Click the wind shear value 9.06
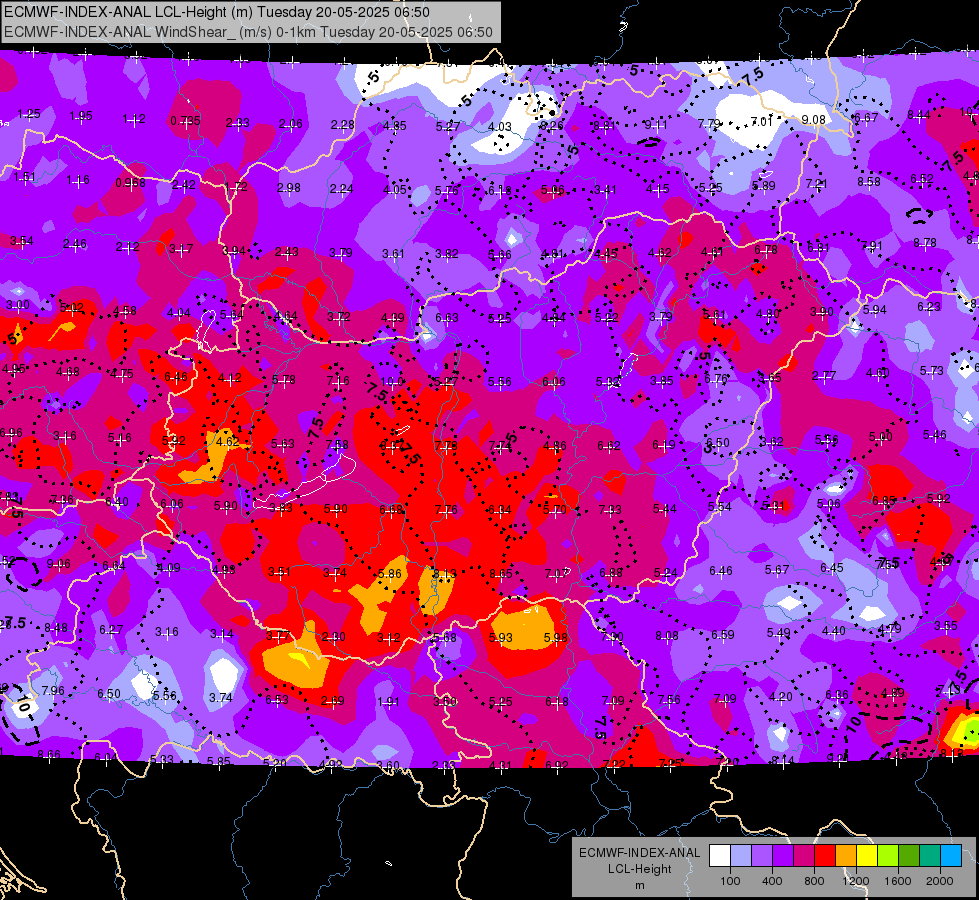The image size is (979, 900). 59,564
